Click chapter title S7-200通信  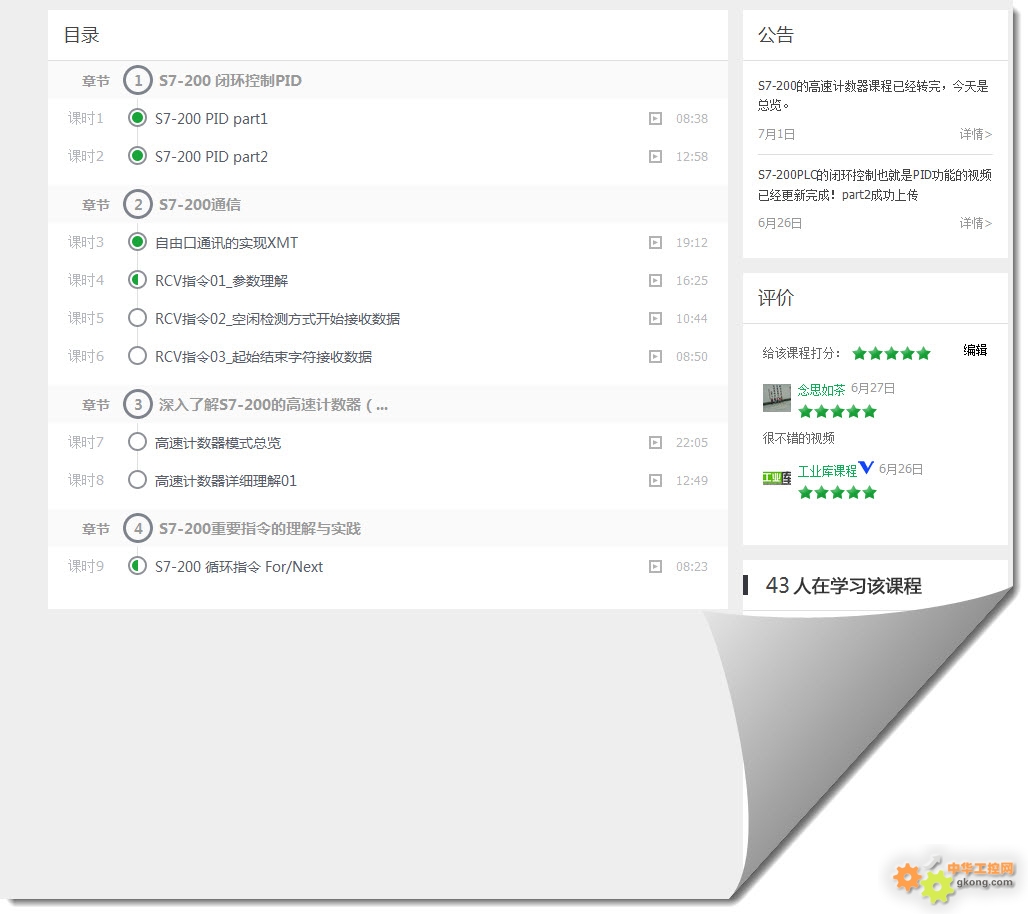point(200,205)
